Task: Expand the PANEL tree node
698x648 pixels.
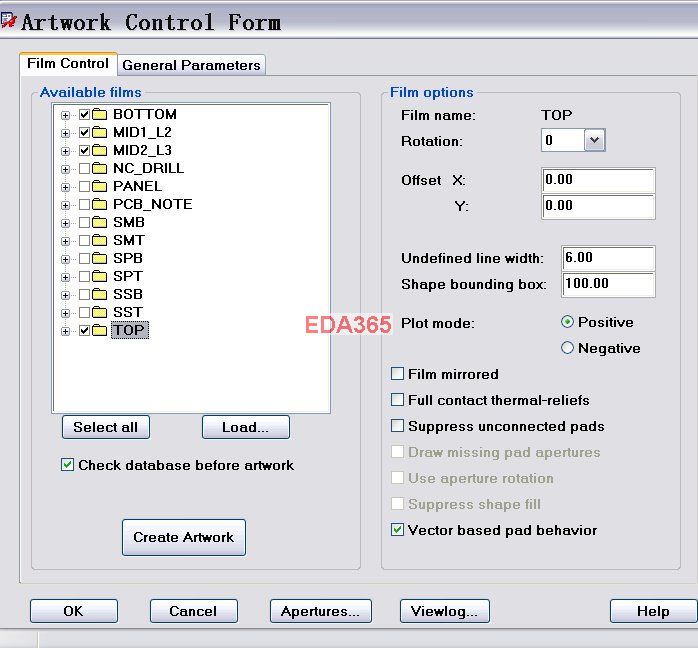Action: click(x=65, y=188)
